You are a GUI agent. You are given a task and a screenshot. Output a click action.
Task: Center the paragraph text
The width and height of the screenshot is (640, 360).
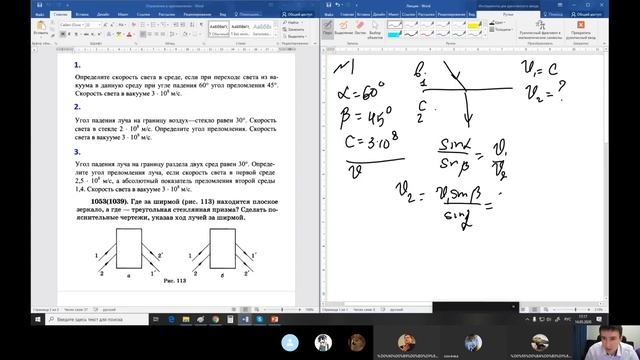tap(150, 34)
